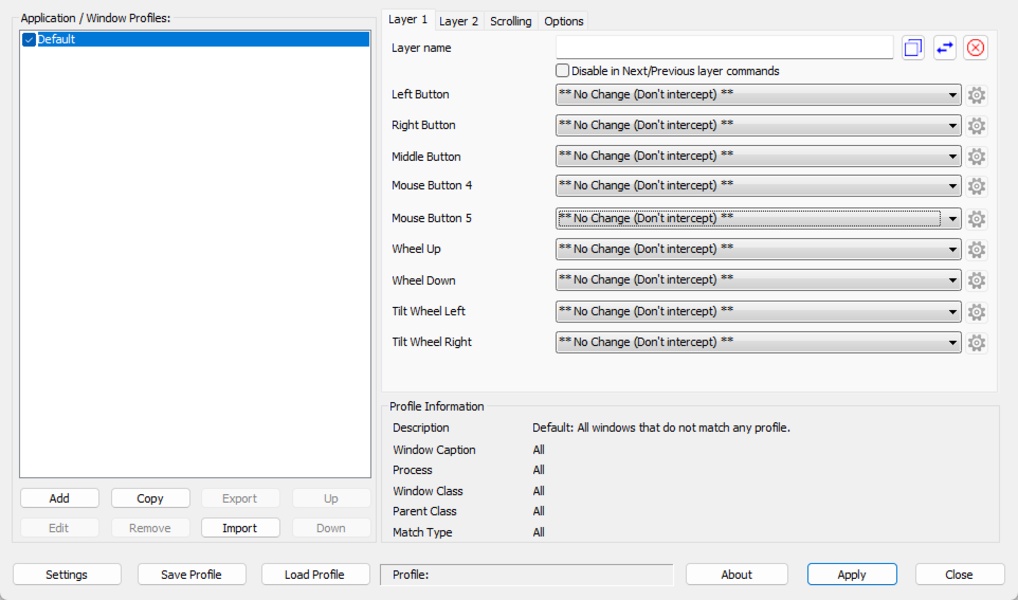Open the gear settings for Middle Button
This screenshot has height=600, width=1018.
976,156
